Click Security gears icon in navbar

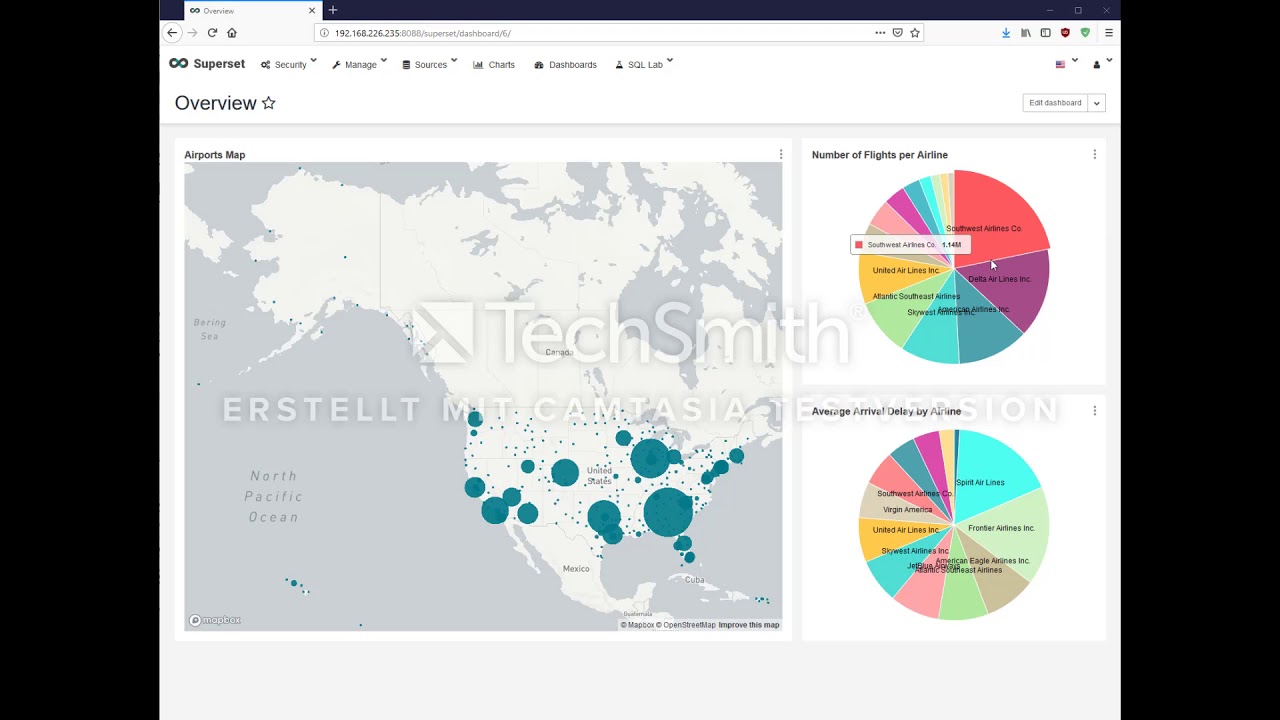click(x=266, y=65)
